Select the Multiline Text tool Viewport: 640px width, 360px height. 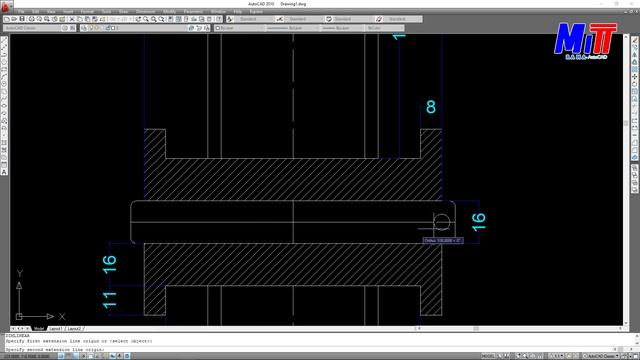click(4, 172)
